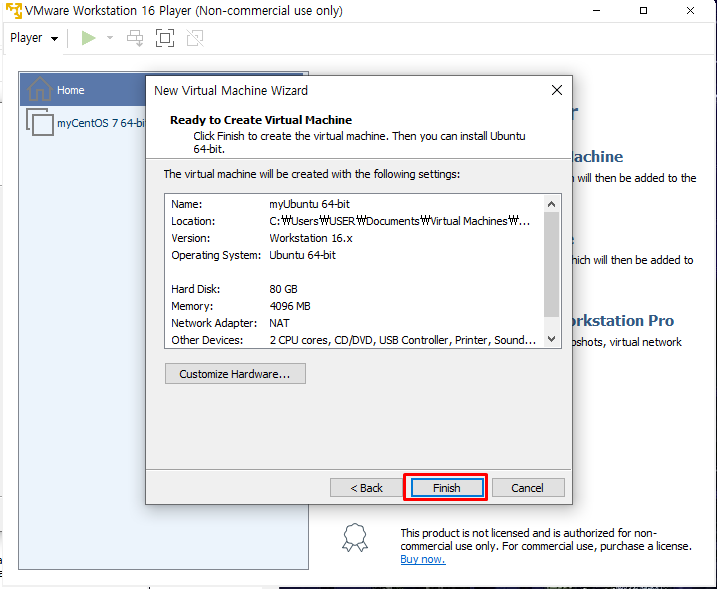Open the Player menu
This screenshot has height=589, width=717.
point(34,38)
